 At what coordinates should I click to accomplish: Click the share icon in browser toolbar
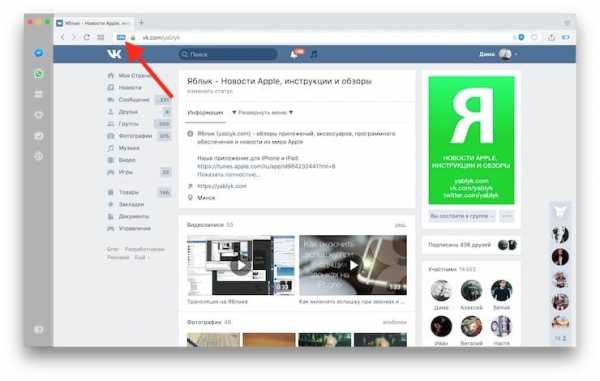click(551, 37)
